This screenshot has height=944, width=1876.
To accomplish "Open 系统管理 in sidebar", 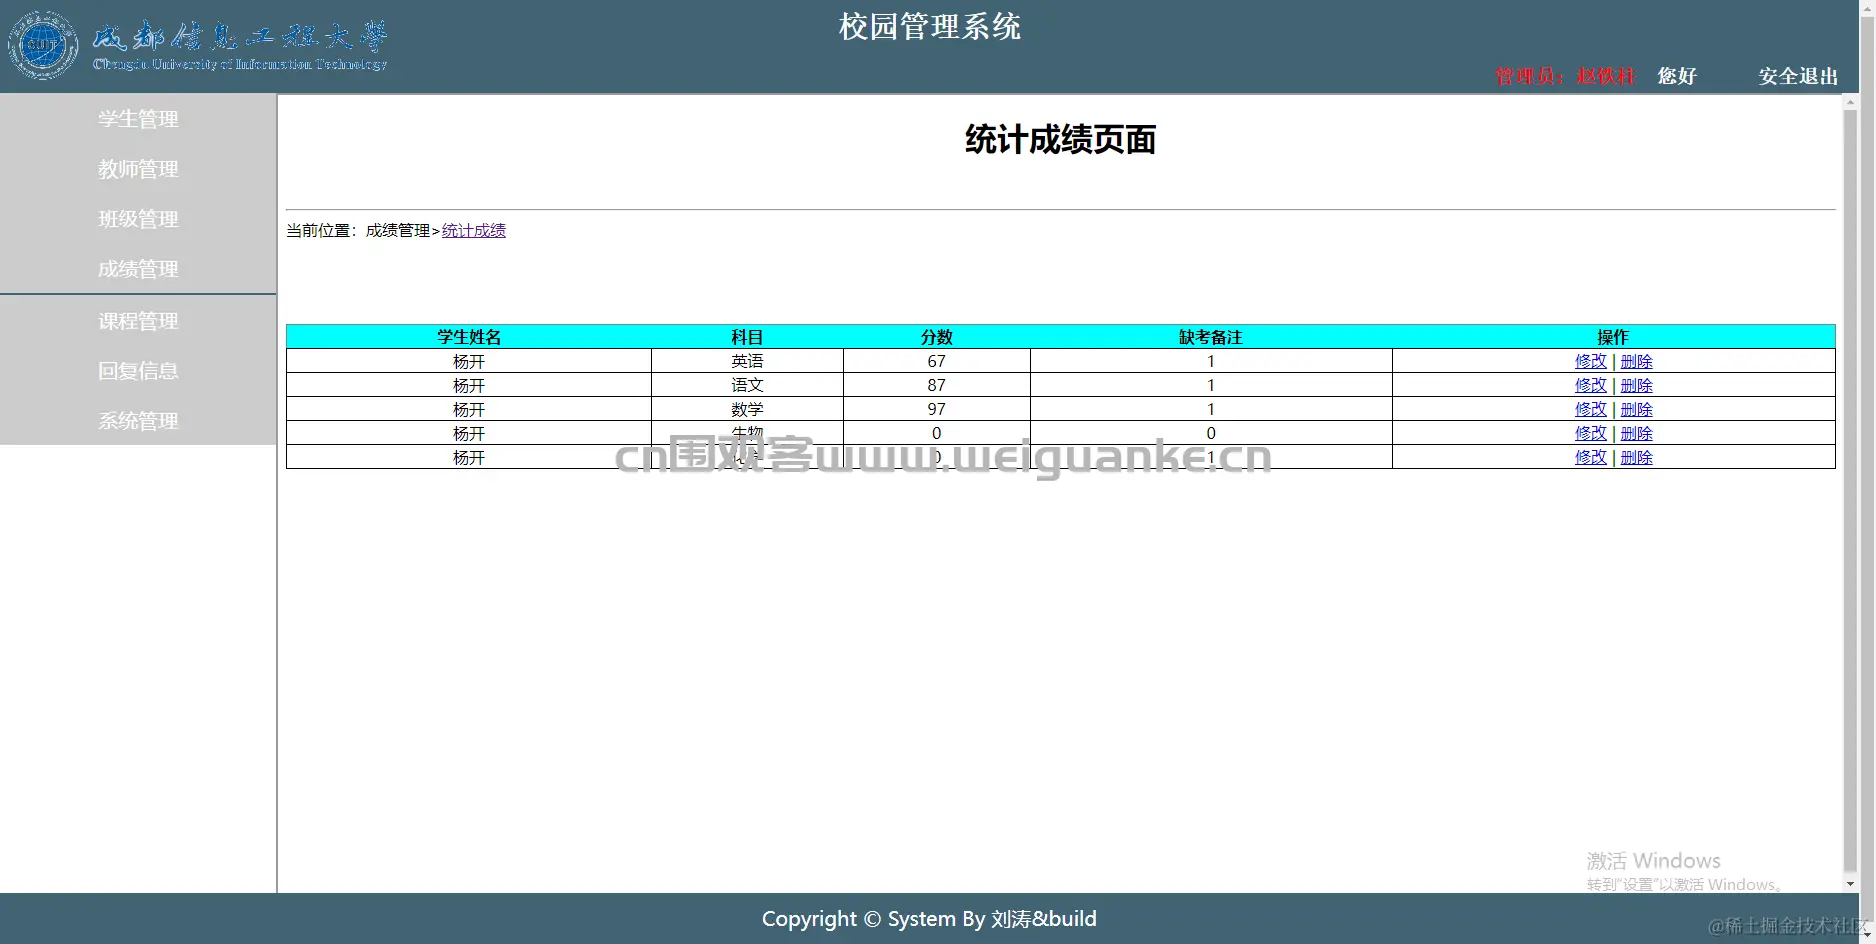I will pyautogui.click(x=138, y=421).
